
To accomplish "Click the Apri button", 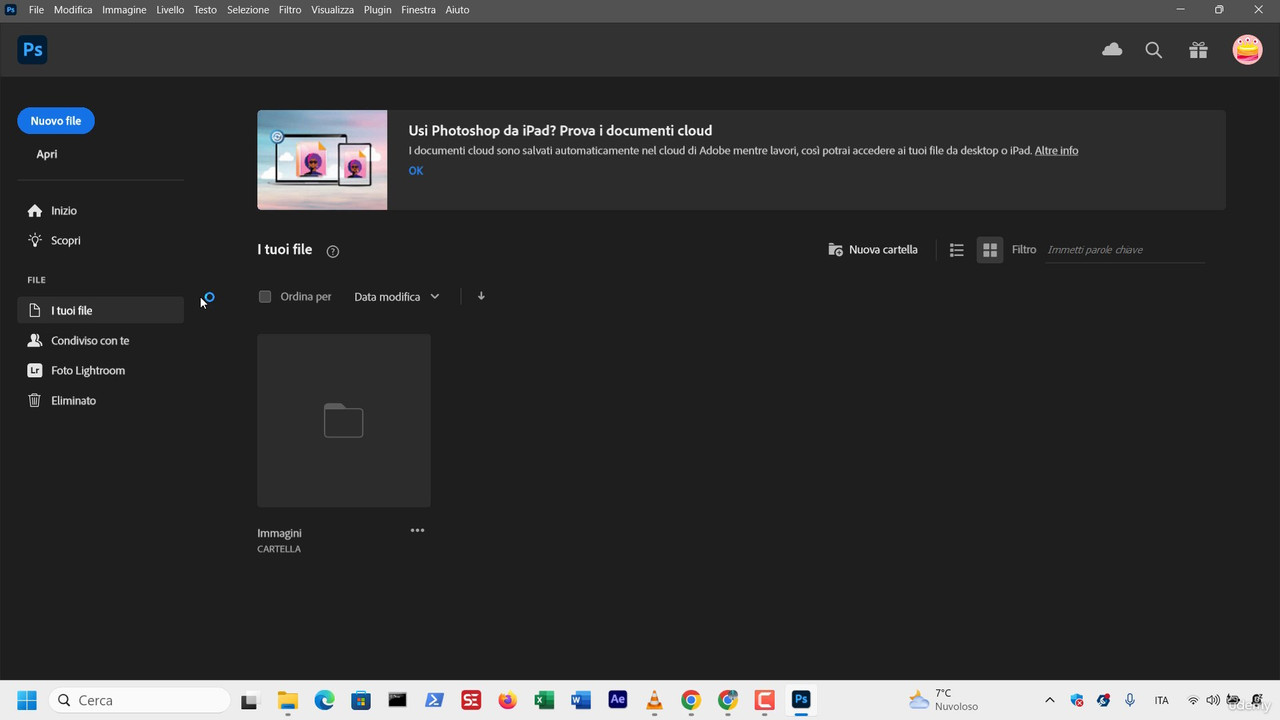I will click(x=47, y=154).
